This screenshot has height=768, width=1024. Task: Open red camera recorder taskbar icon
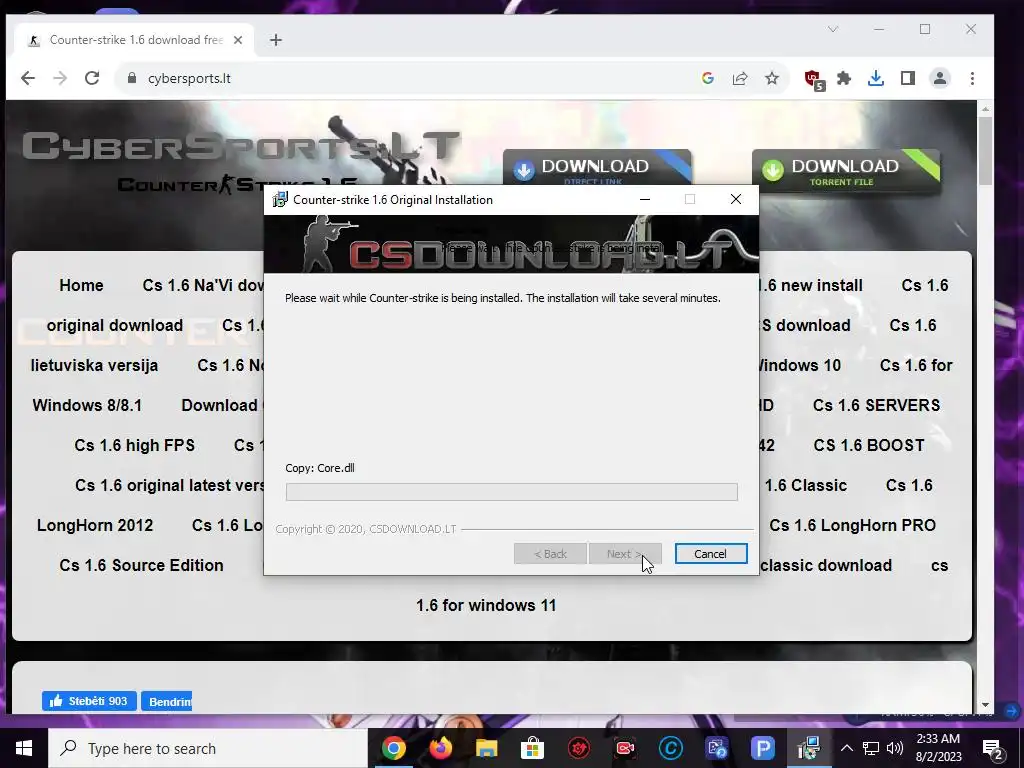(625, 748)
